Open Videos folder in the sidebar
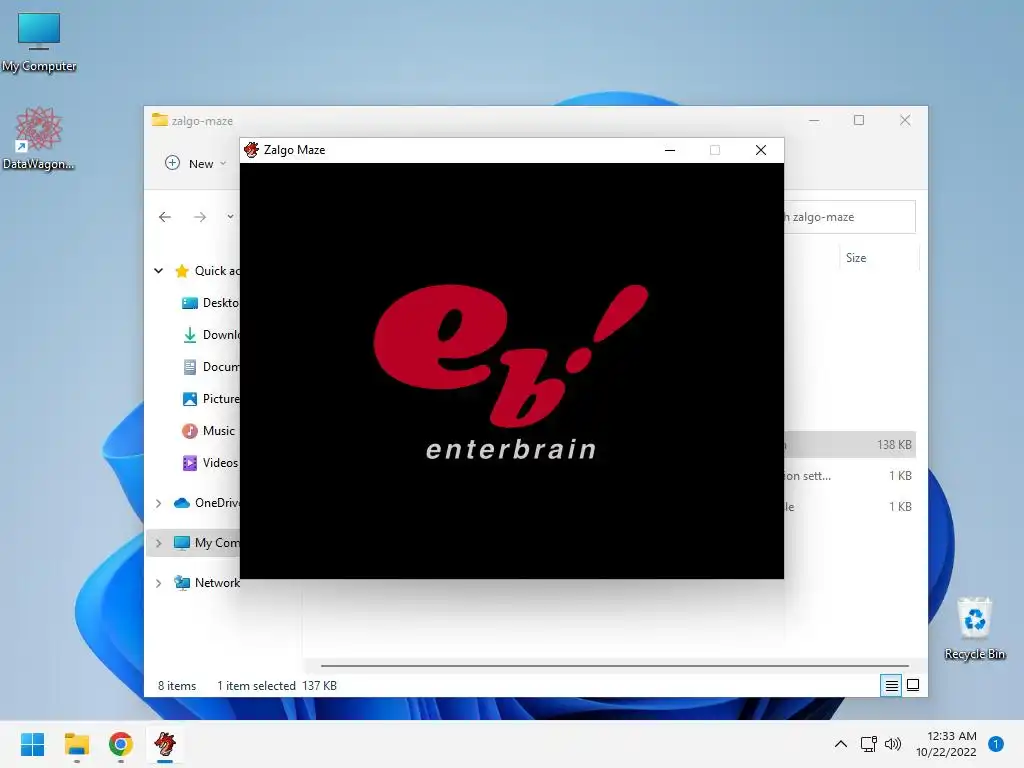Viewport: 1024px width, 768px height. tap(210, 462)
